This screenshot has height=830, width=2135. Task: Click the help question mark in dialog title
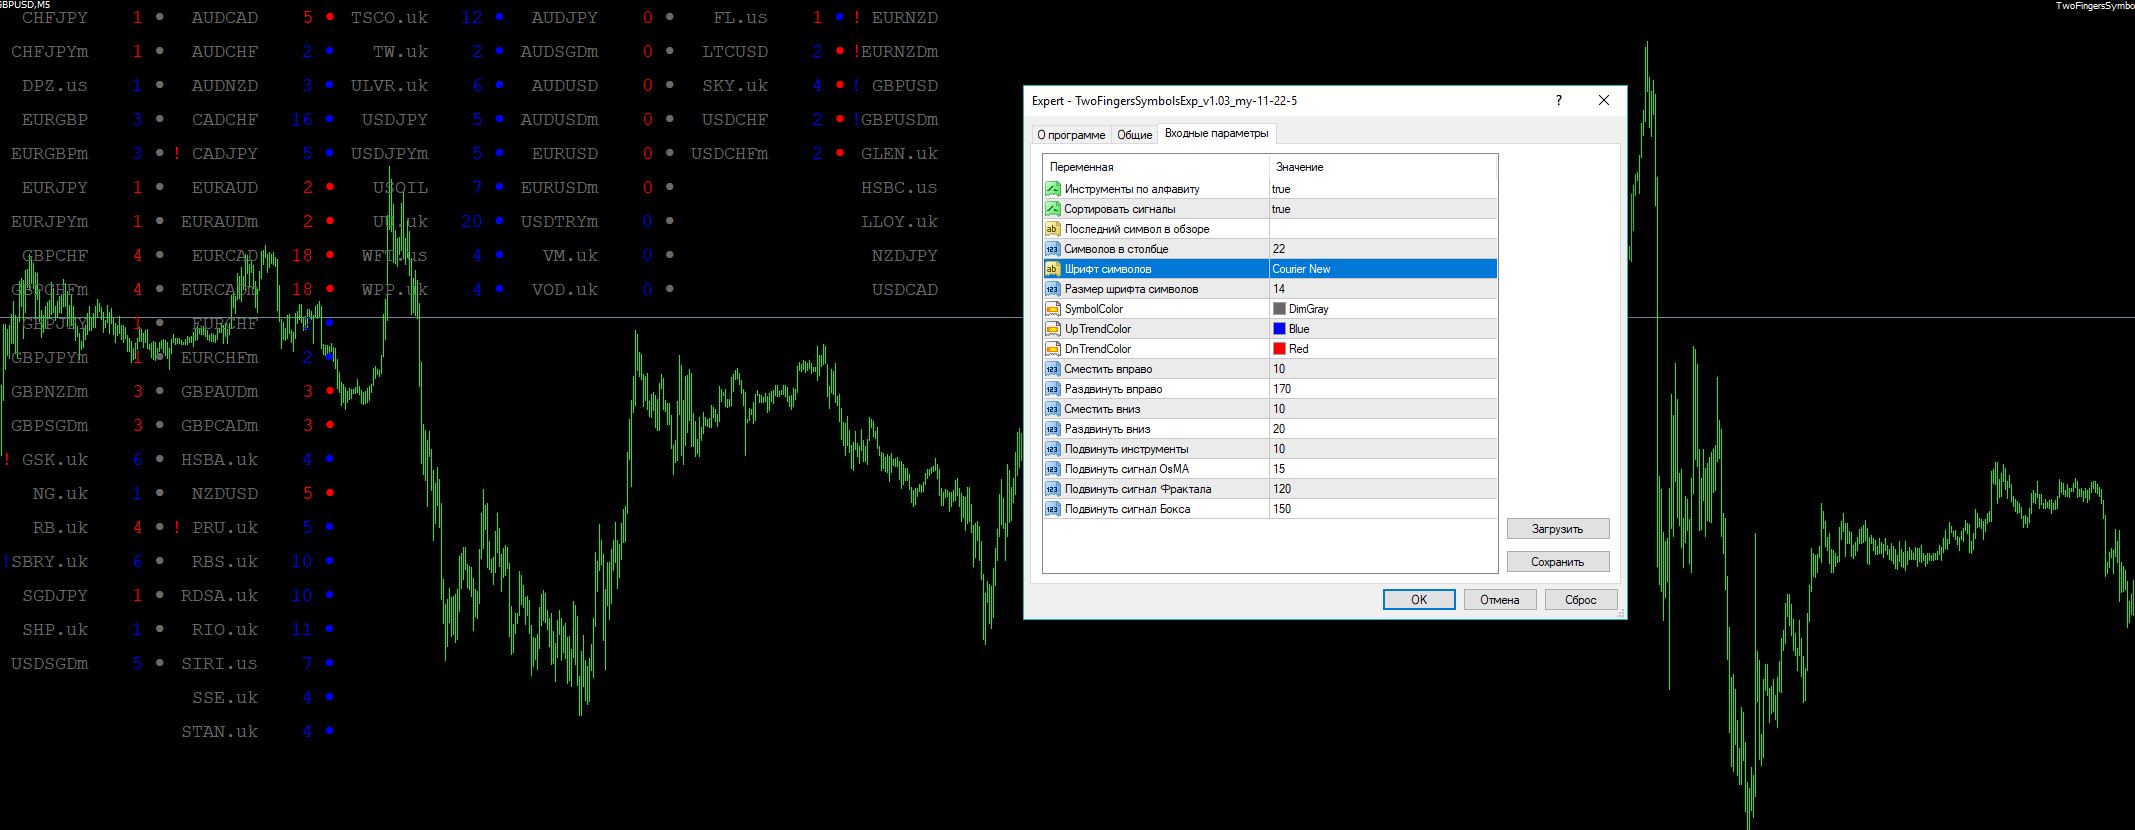(1559, 100)
